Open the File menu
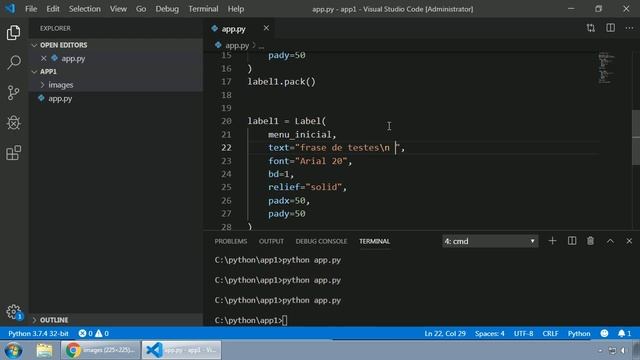Image resolution: width=640 pixels, height=360 pixels. tap(31, 9)
